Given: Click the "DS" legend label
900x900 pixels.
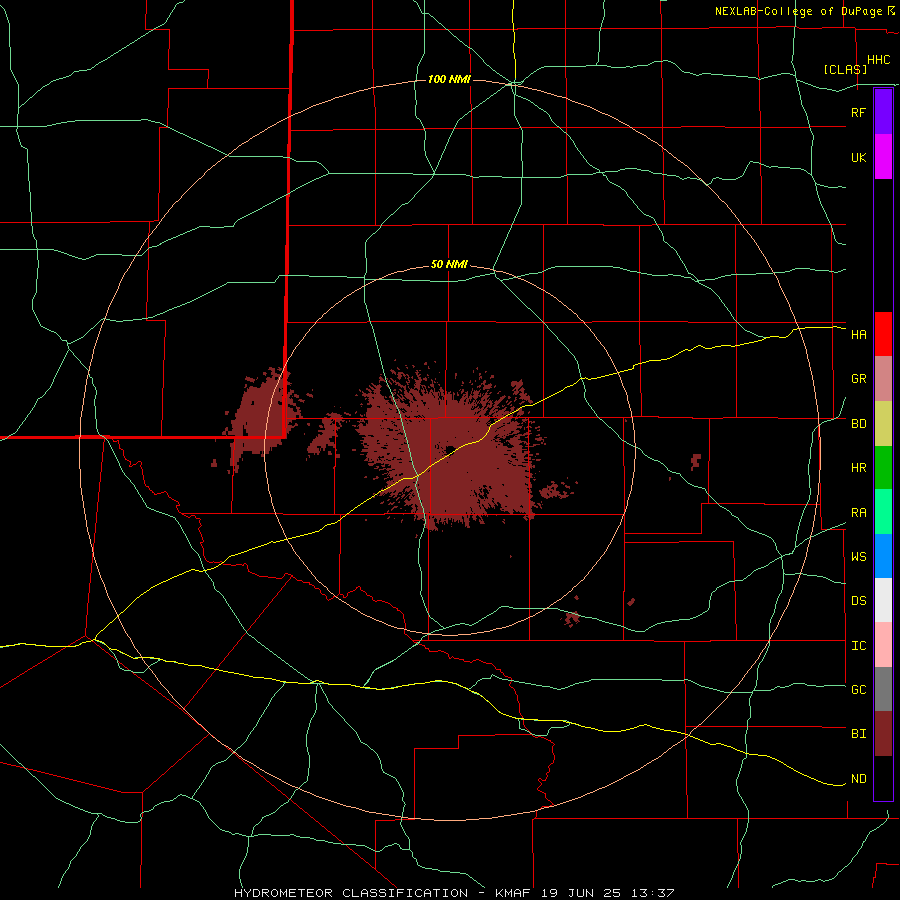Looking at the screenshot, I should (858, 601).
